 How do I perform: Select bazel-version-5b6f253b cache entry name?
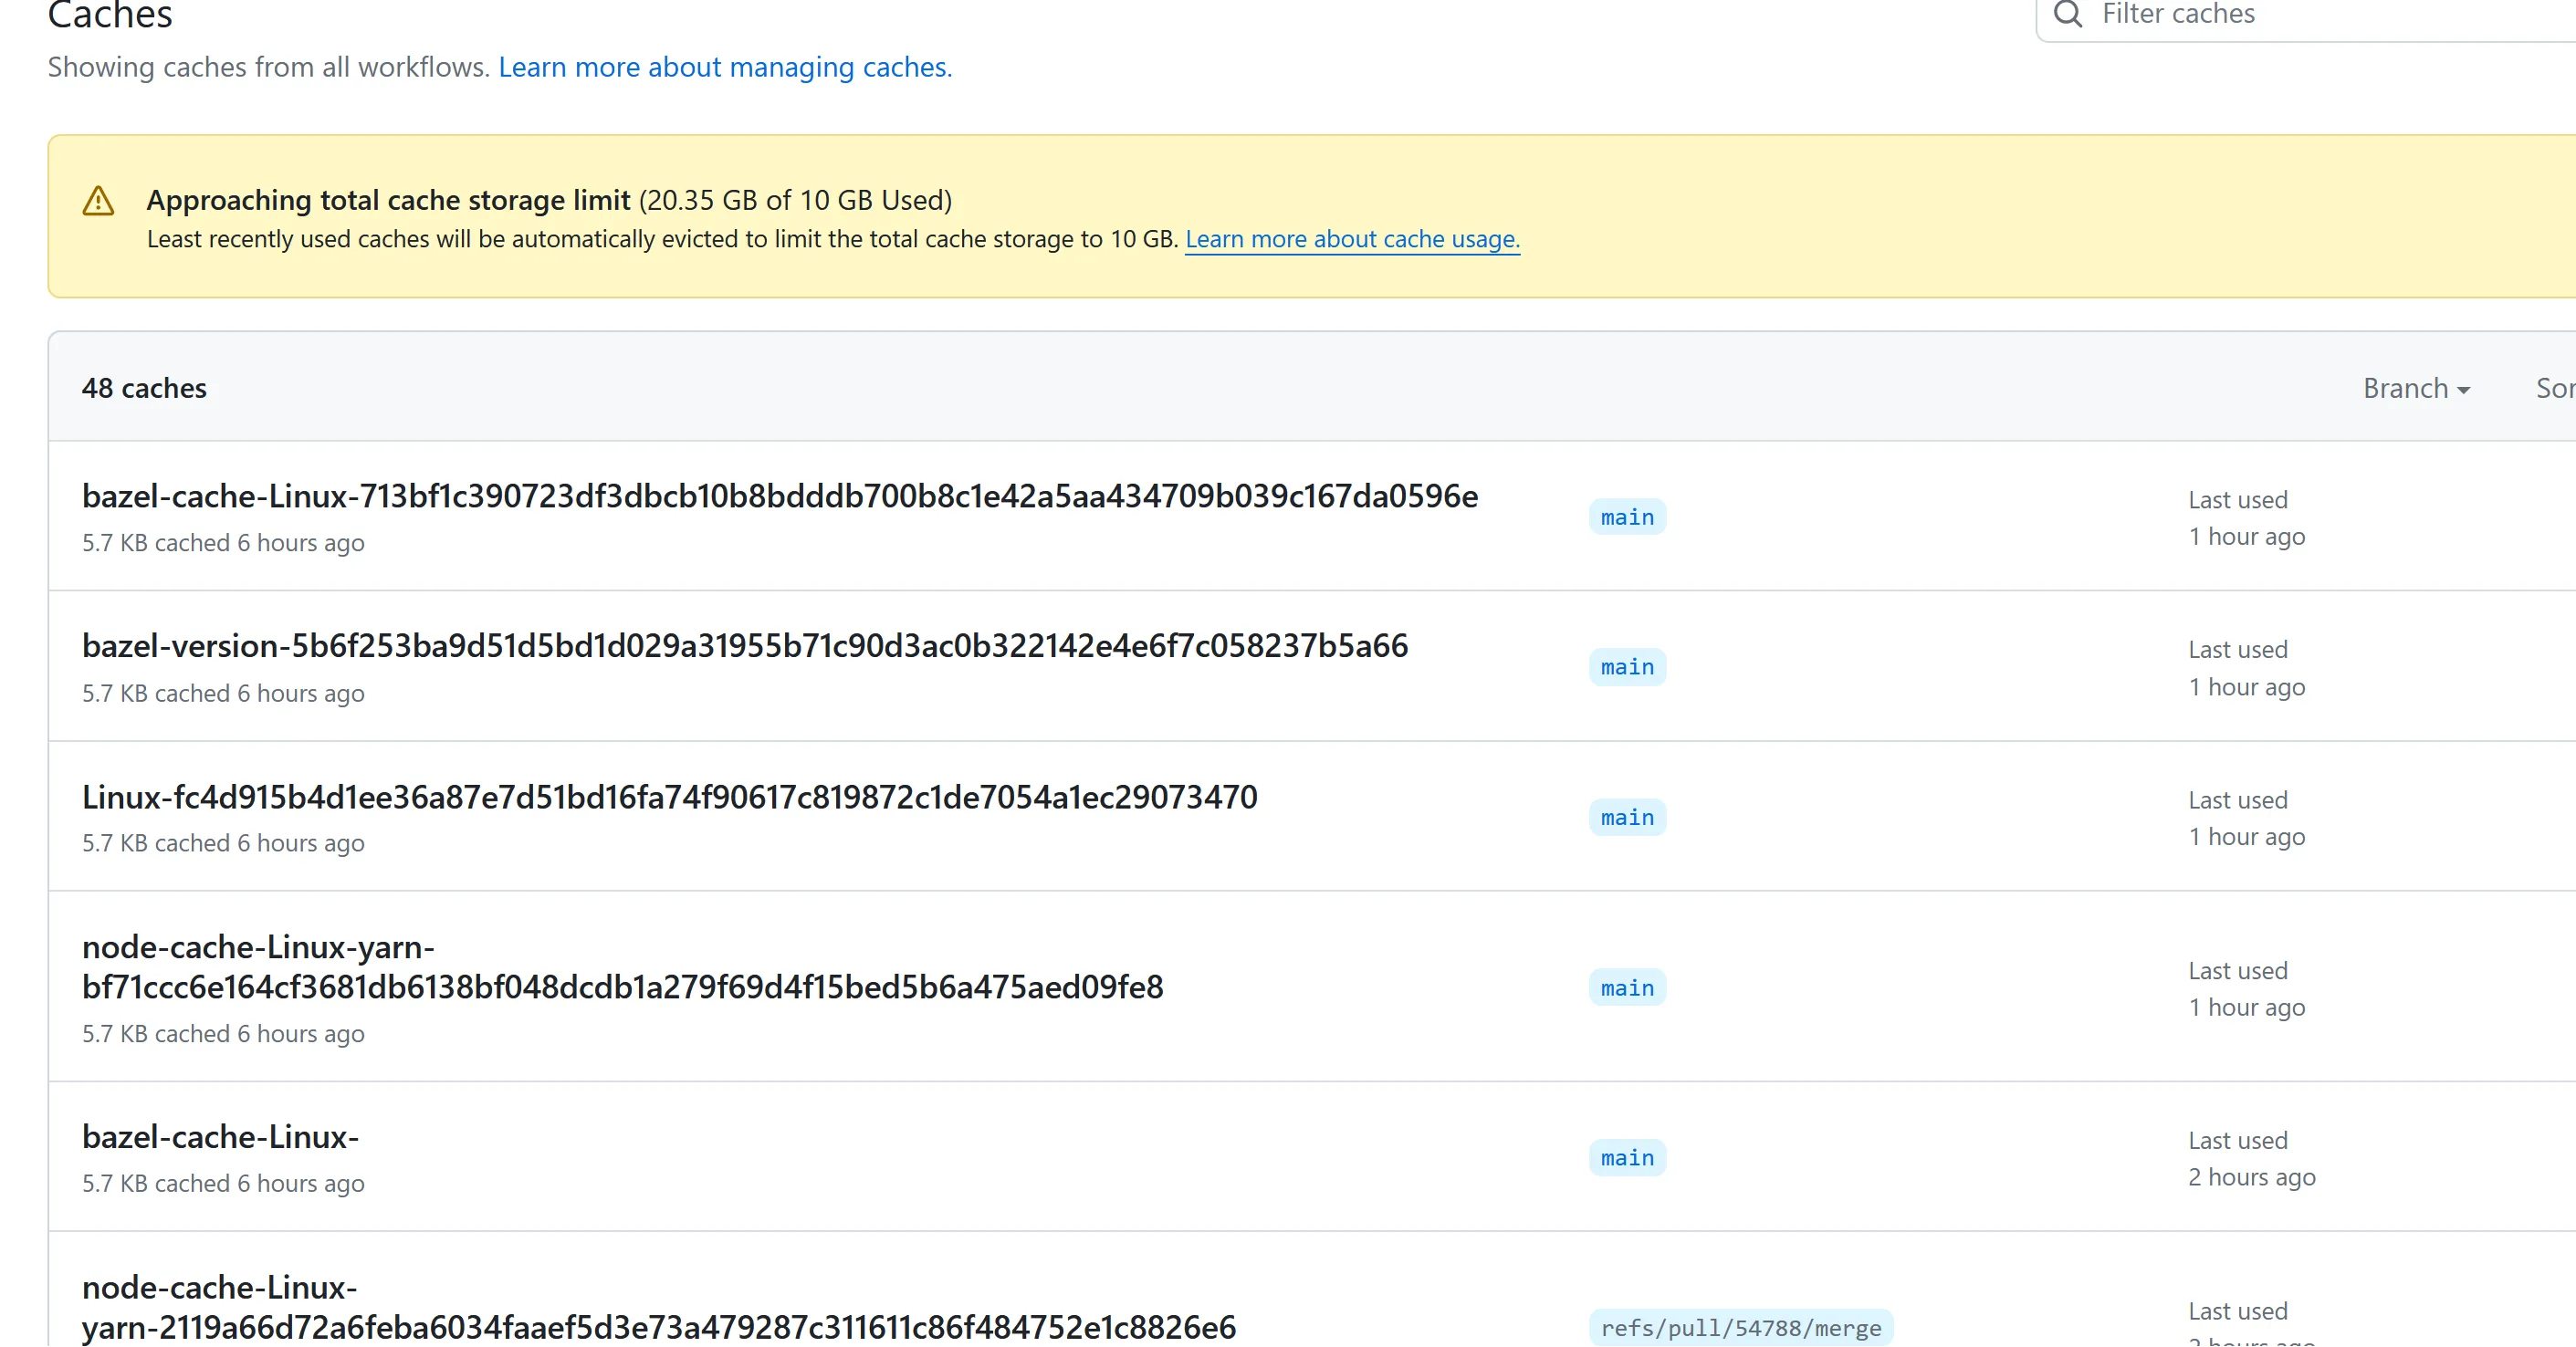[744, 646]
